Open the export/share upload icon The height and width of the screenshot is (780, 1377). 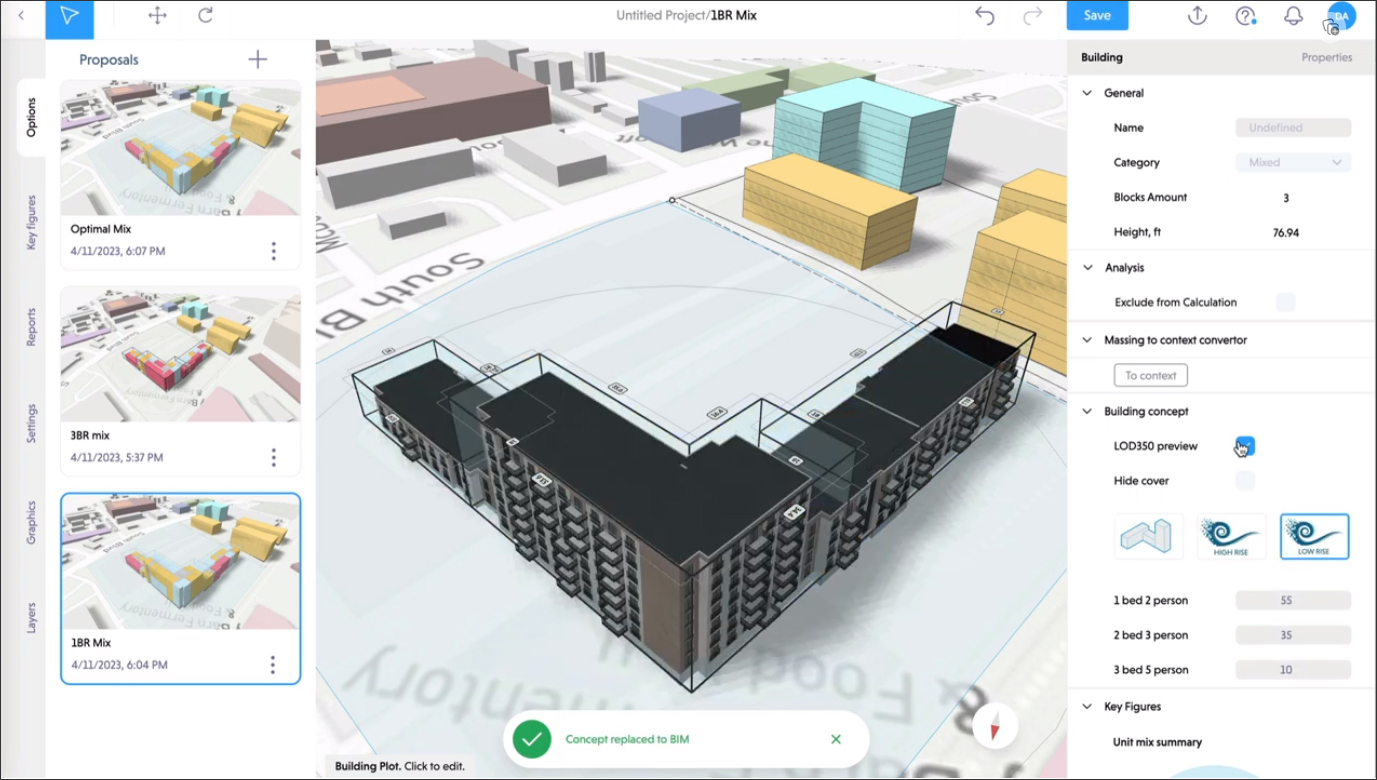point(1197,16)
